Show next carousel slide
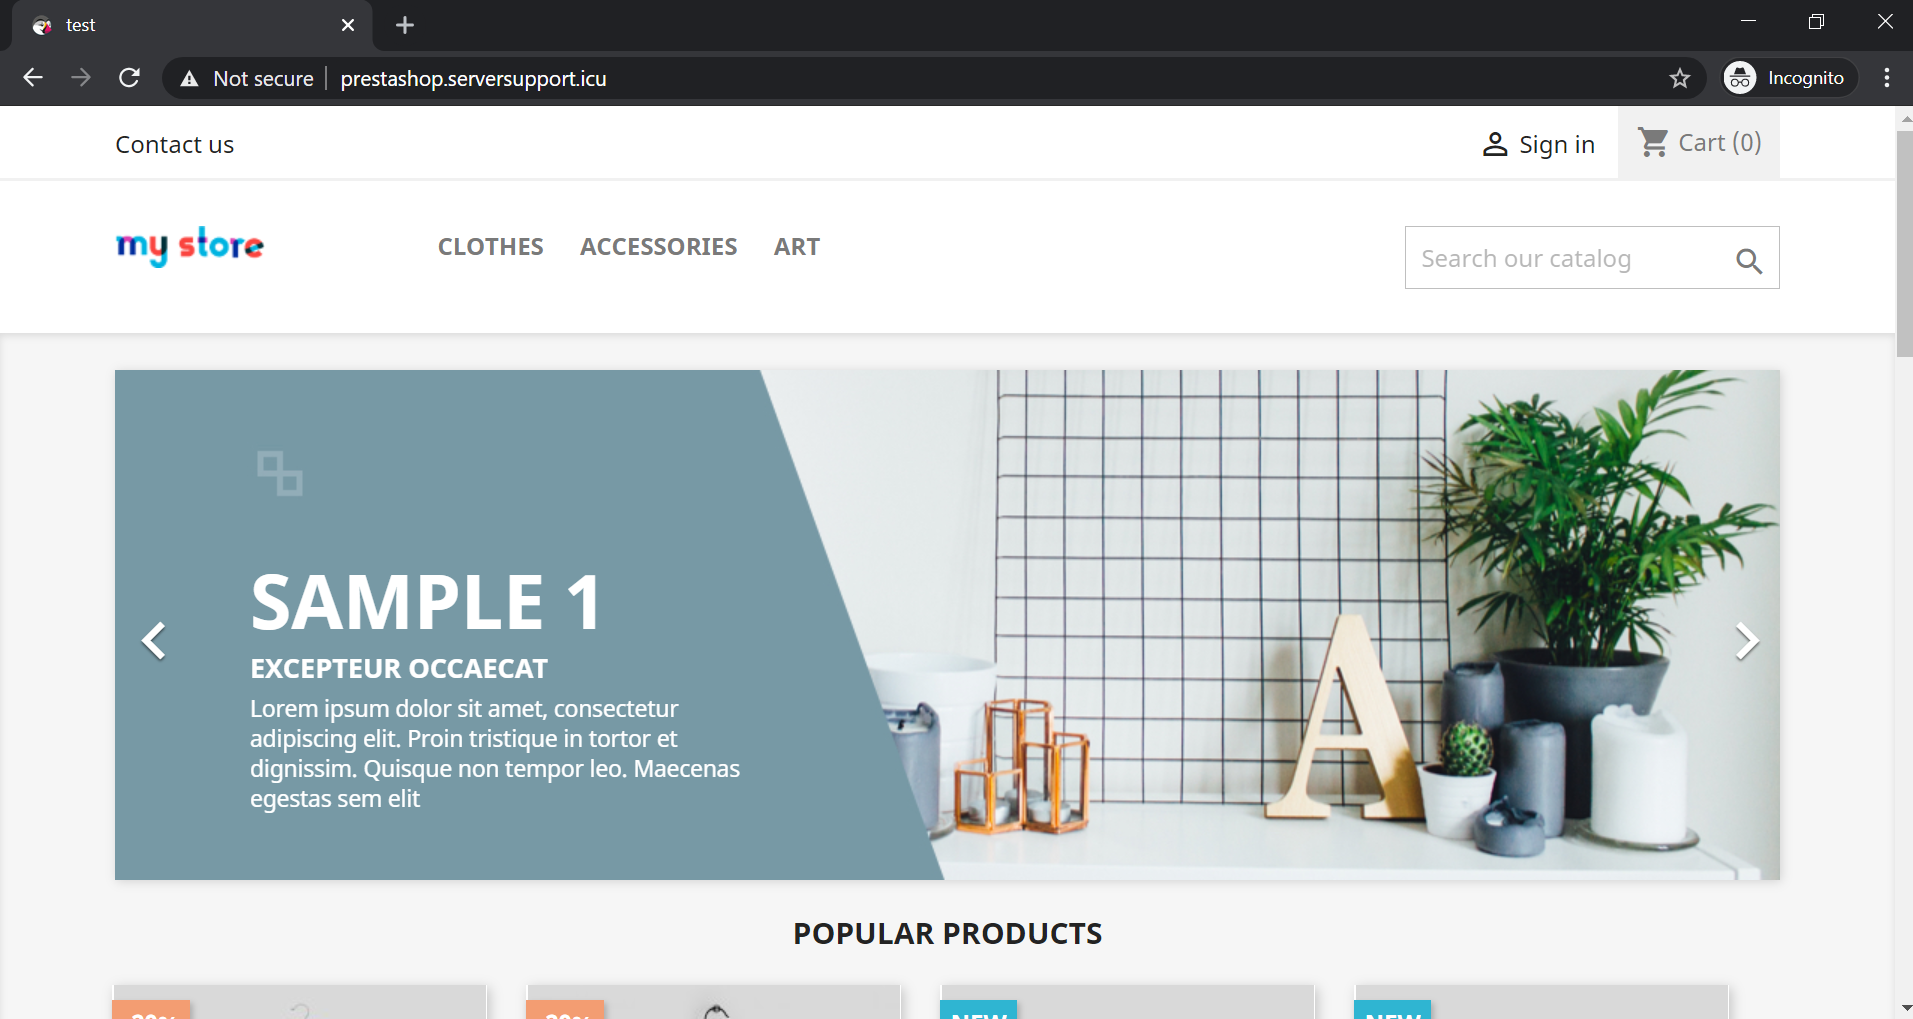Screen dimensions: 1913x1019 point(1746,641)
